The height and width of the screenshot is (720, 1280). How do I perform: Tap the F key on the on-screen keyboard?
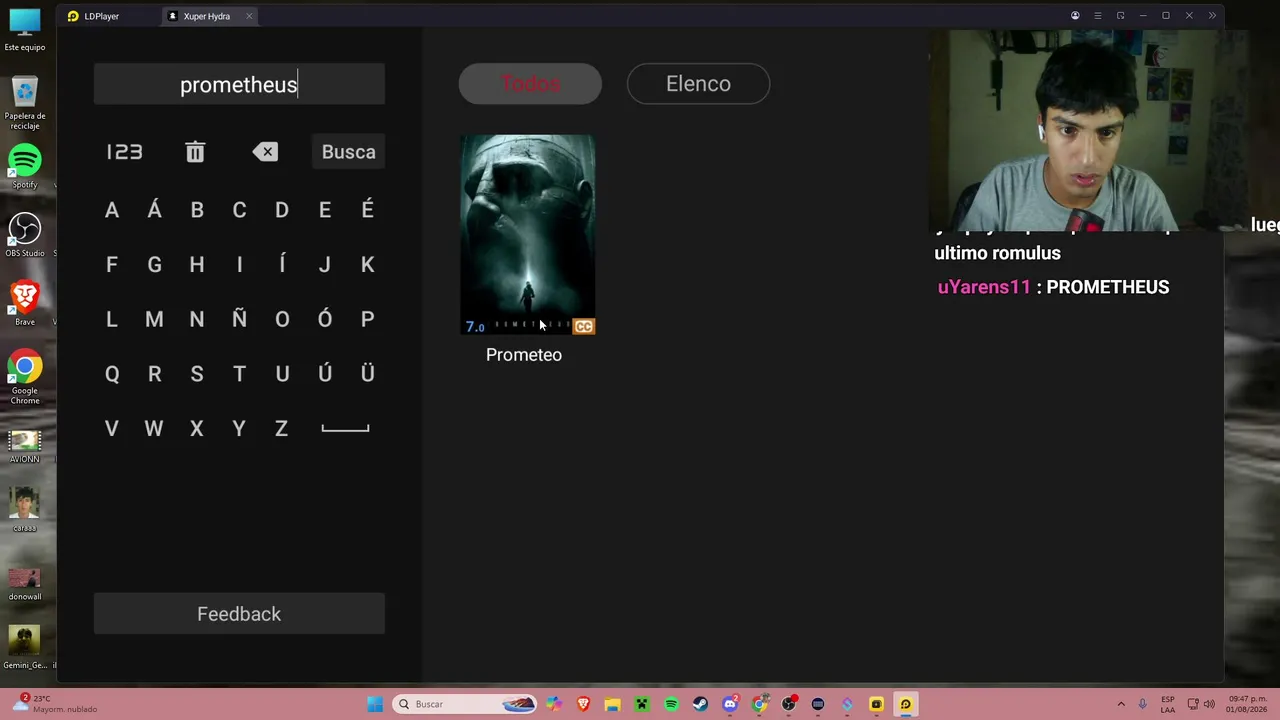[112, 265]
